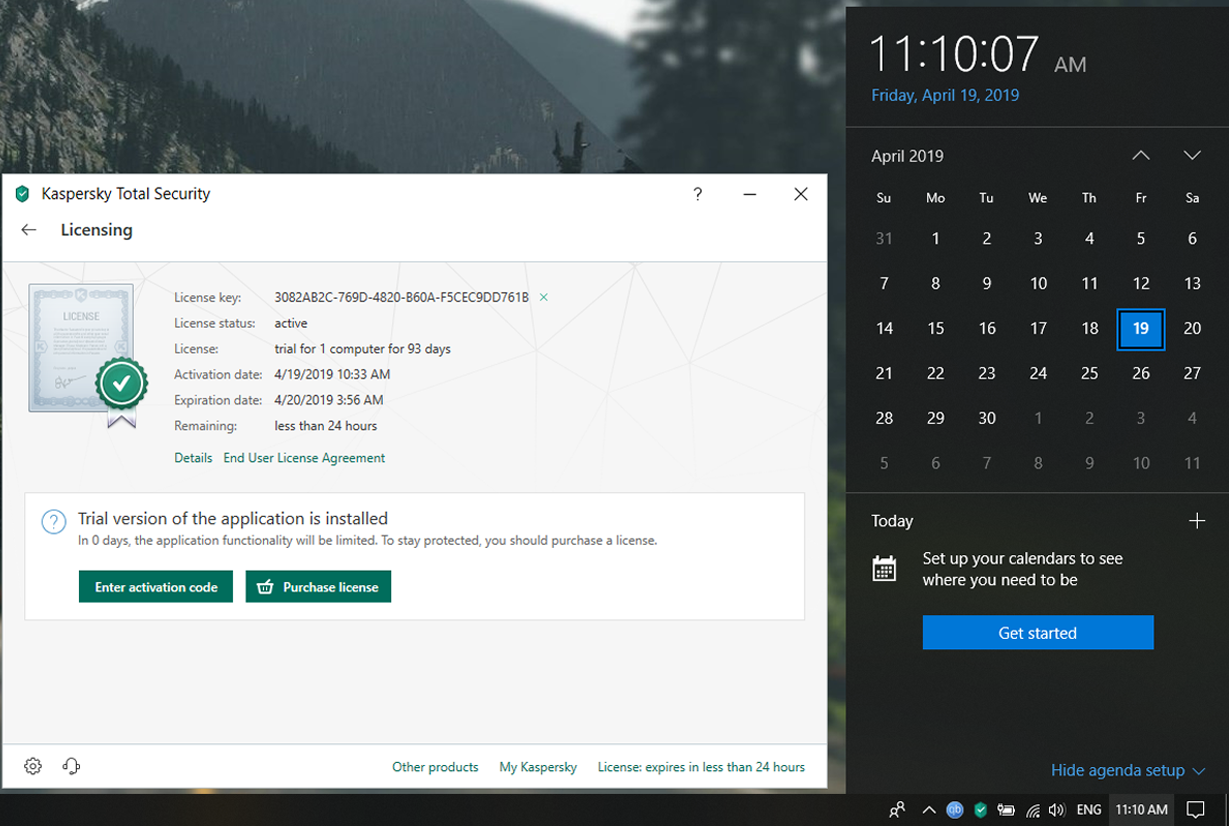Image resolution: width=1229 pixels, height=826 pixels.
Task: Select March 31 in the calendar
Action: (884, 239)
